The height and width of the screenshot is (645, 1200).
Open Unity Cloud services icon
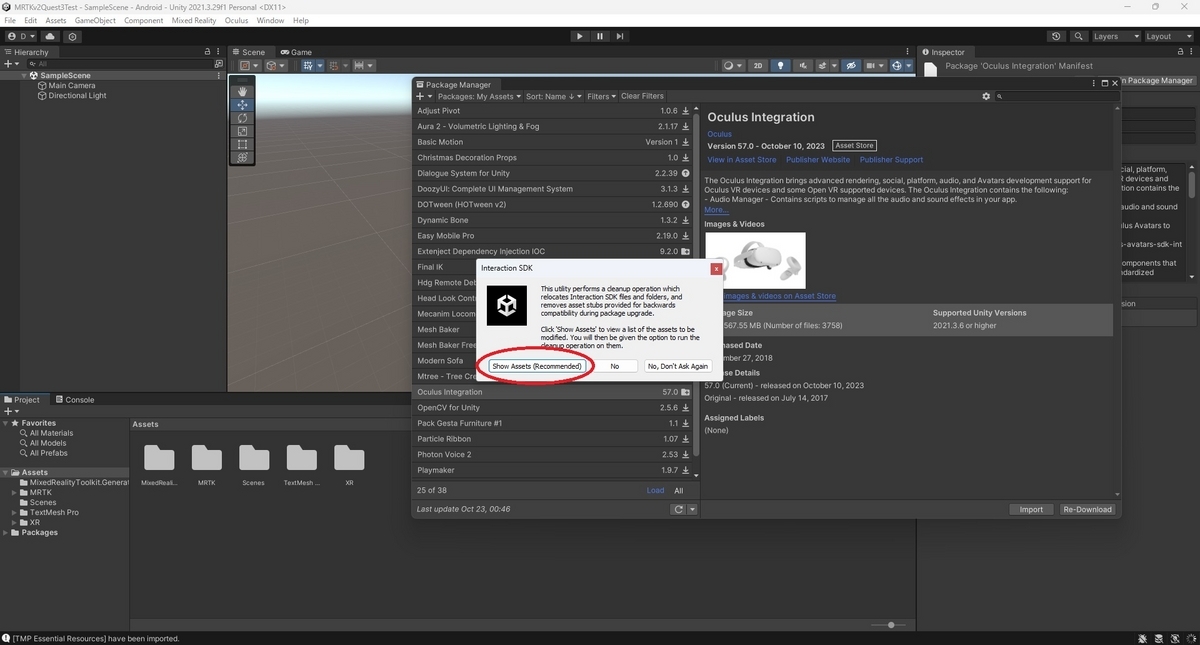[x=51, y=36]
